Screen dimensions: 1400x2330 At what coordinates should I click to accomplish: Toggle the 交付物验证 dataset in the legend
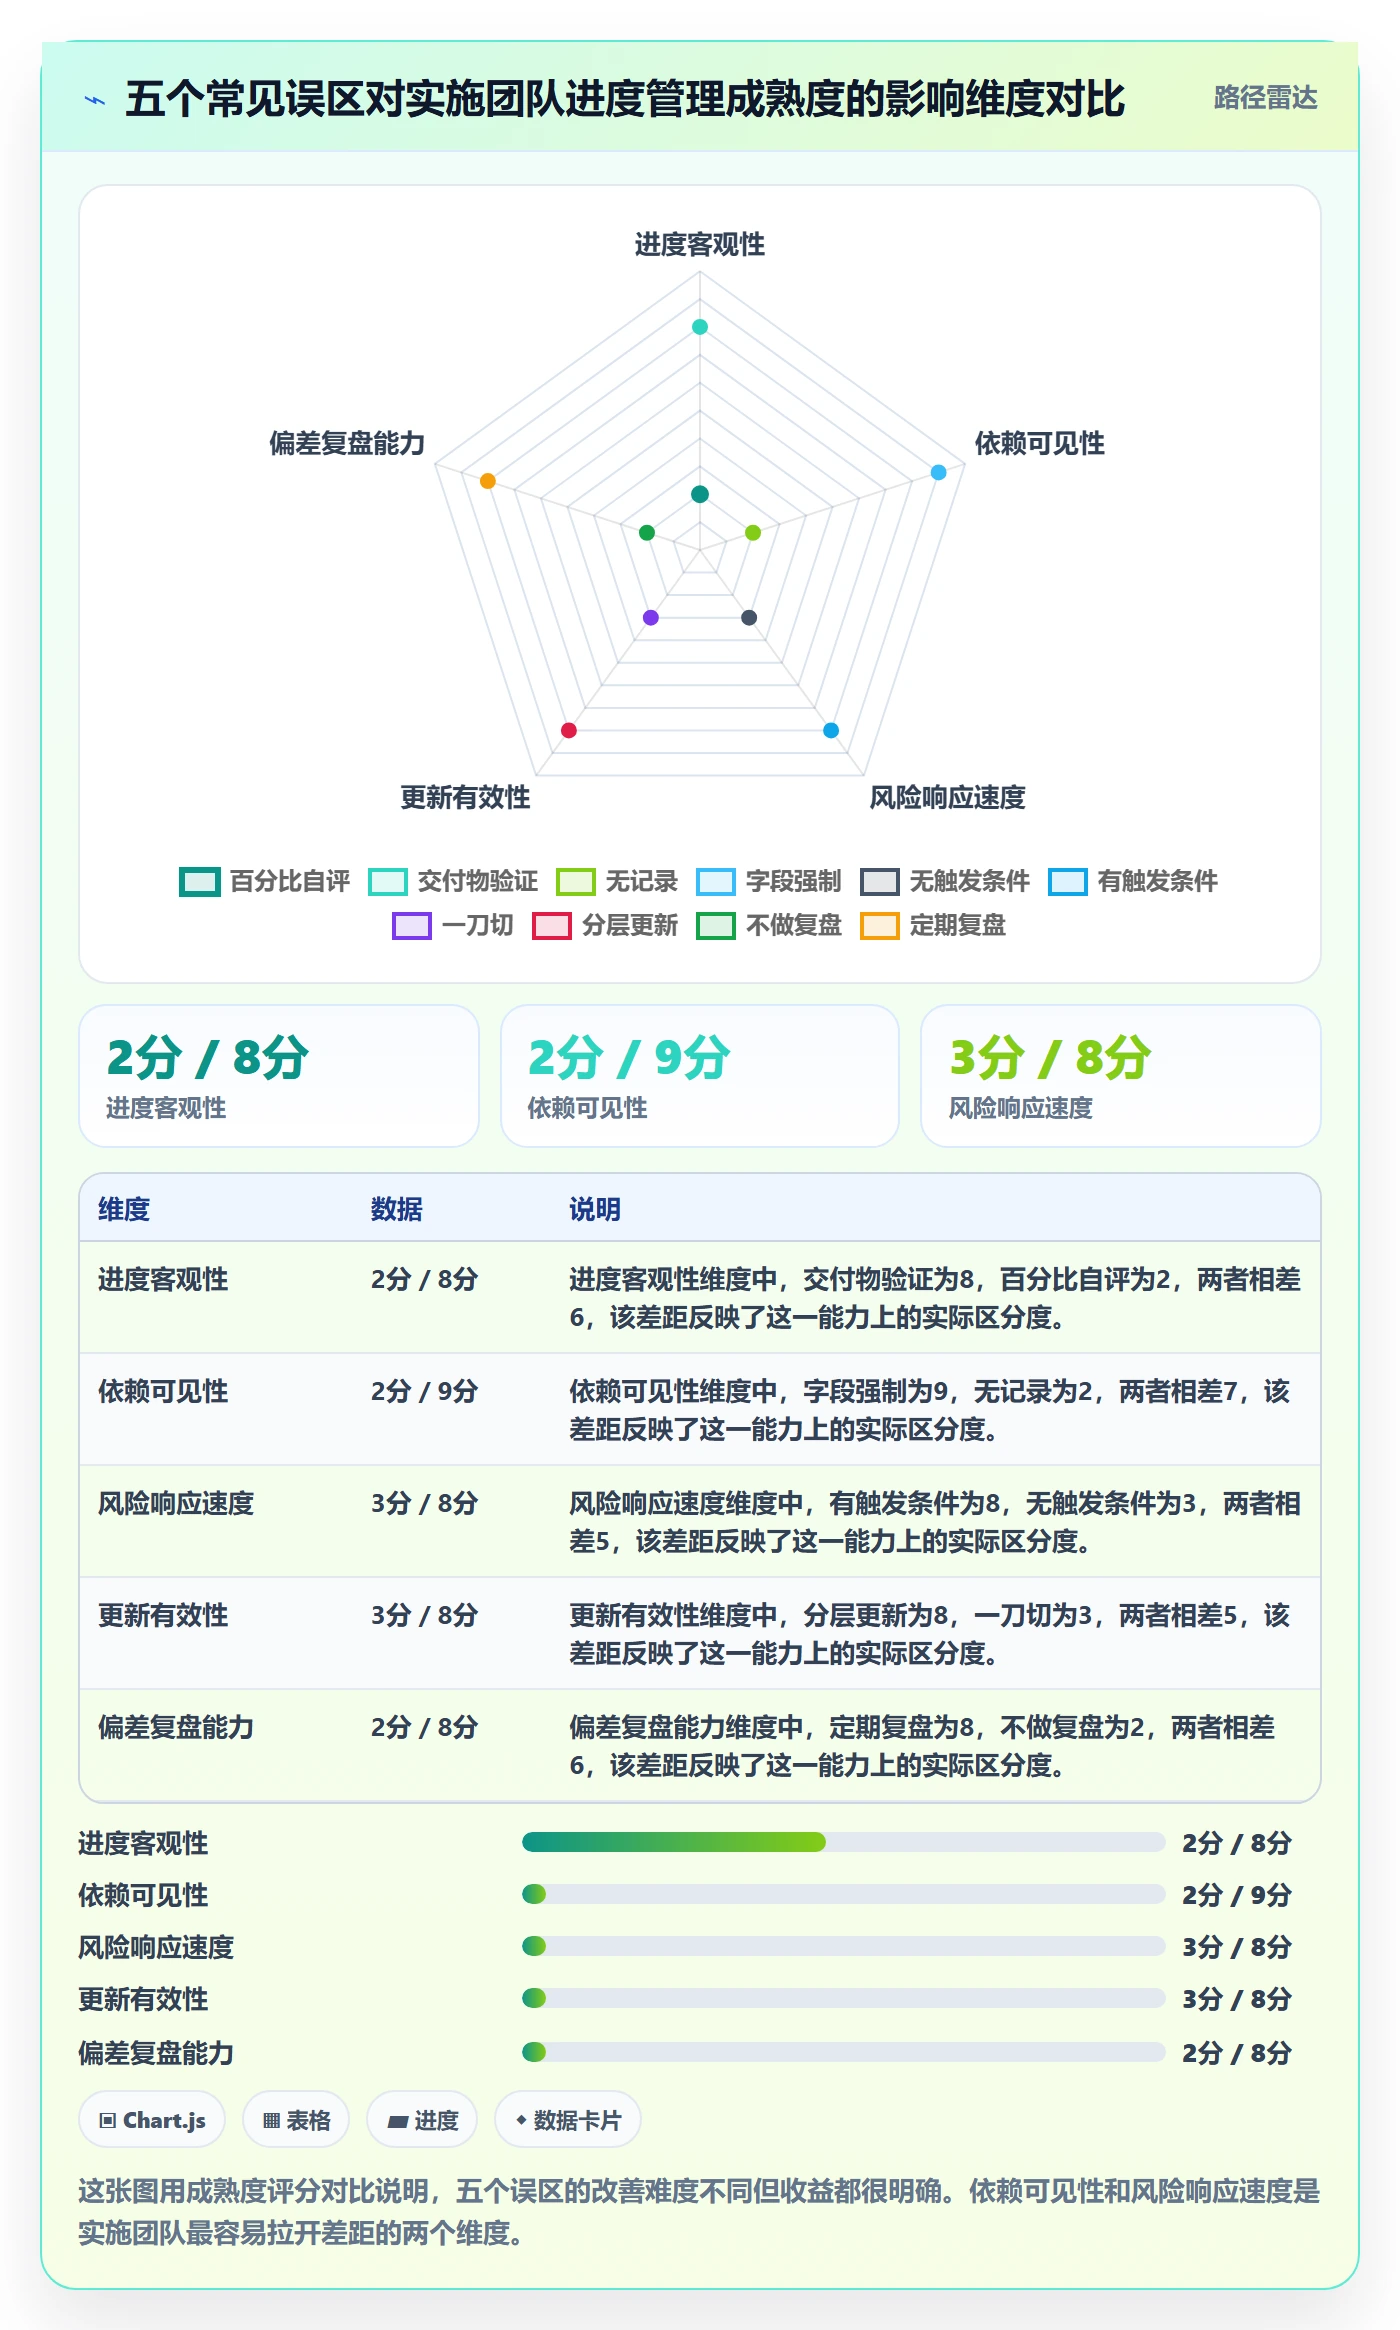[452, 881]
